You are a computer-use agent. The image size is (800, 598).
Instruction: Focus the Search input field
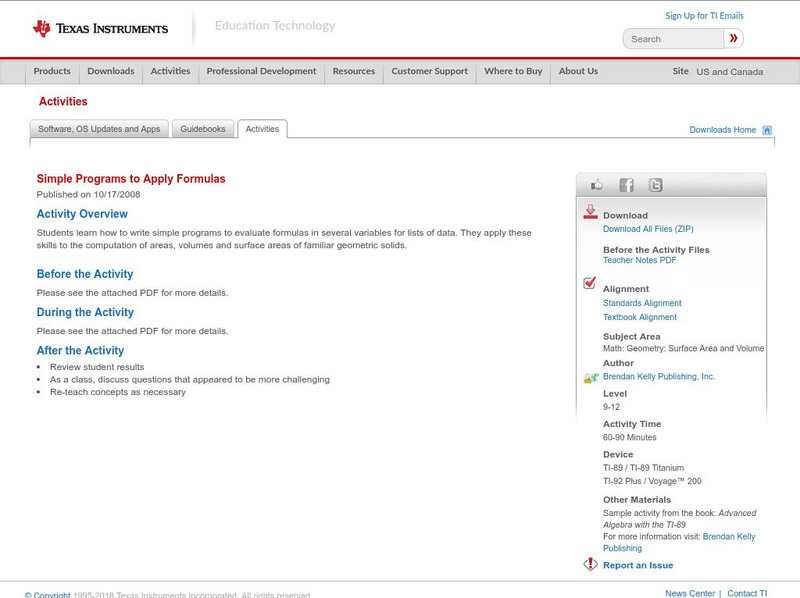point(674,39)
